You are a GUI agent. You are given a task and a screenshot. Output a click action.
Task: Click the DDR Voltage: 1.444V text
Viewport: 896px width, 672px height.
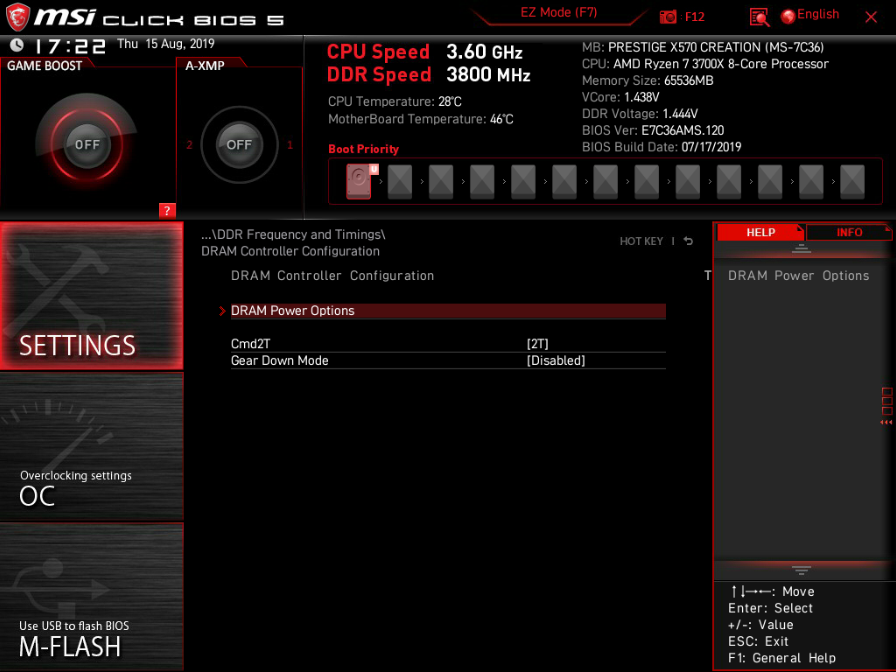pyautogui.click(x=639, y=114)
